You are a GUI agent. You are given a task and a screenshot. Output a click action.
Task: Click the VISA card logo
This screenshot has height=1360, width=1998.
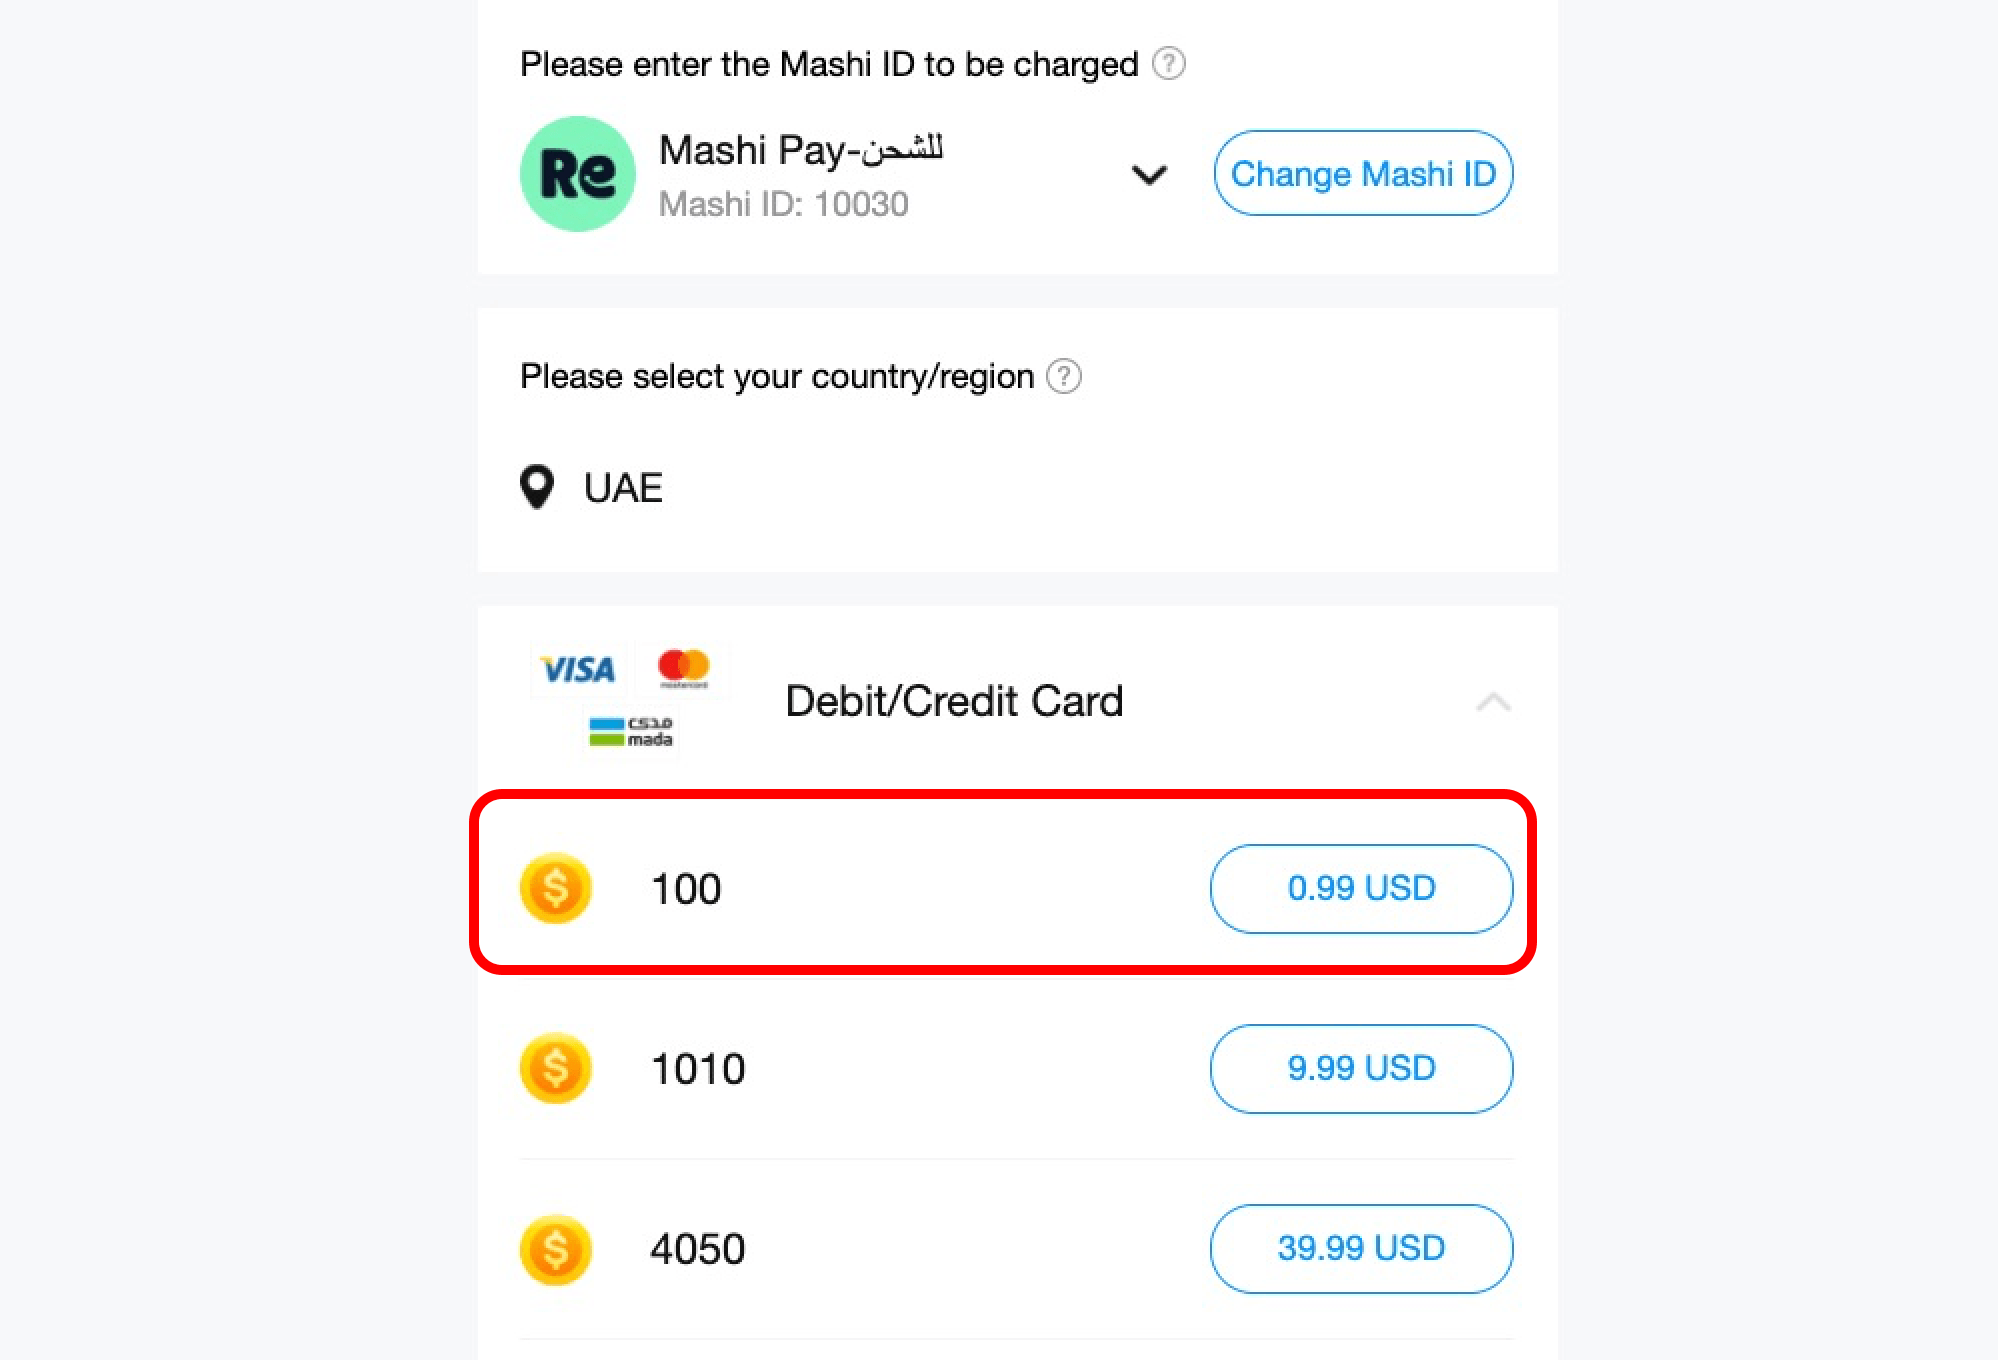tap(577, 669)
